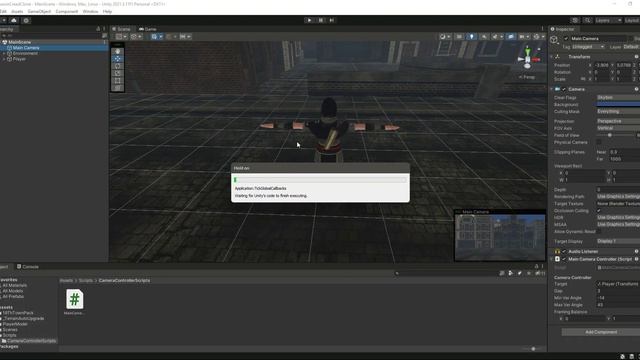The height and width of the screenshot is (360, 640).
Task: Select the combined Transform tool
Action: (118, 88)
